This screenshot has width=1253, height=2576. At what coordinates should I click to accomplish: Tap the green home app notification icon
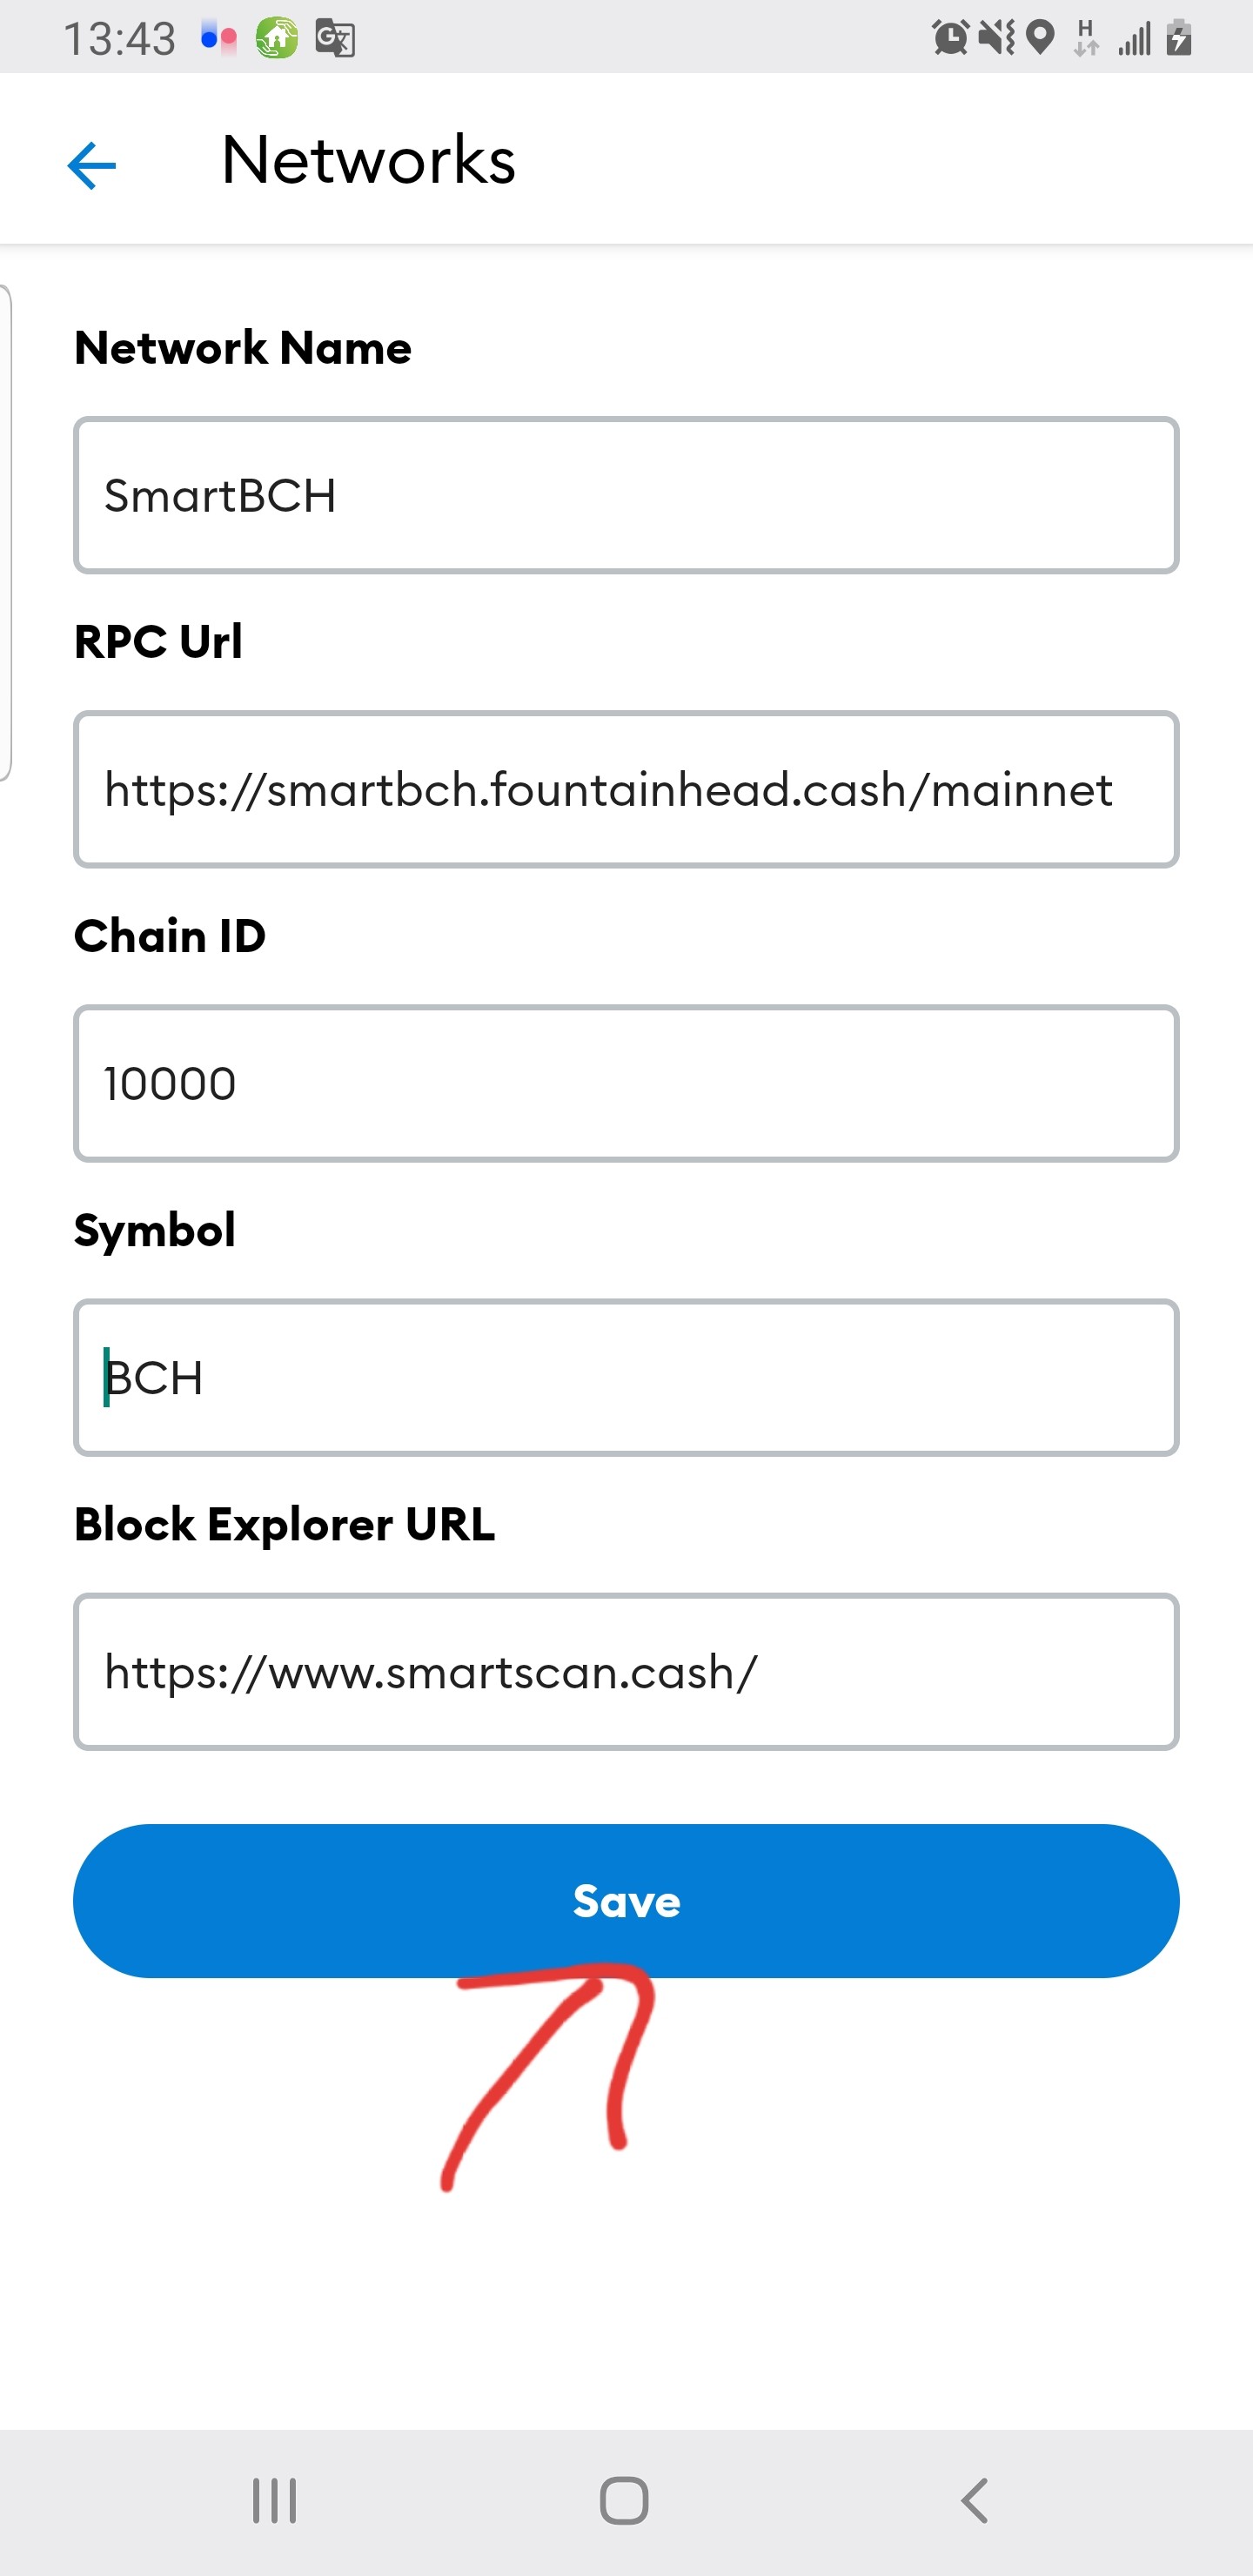point(277,39)
